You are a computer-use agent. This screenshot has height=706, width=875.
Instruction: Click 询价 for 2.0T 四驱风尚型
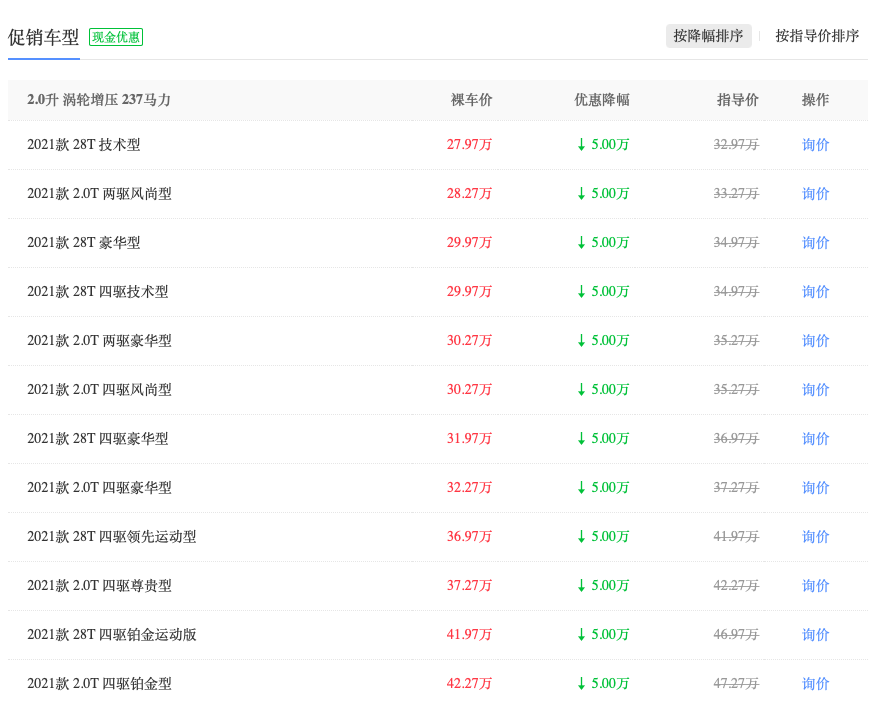pos(815,390)
